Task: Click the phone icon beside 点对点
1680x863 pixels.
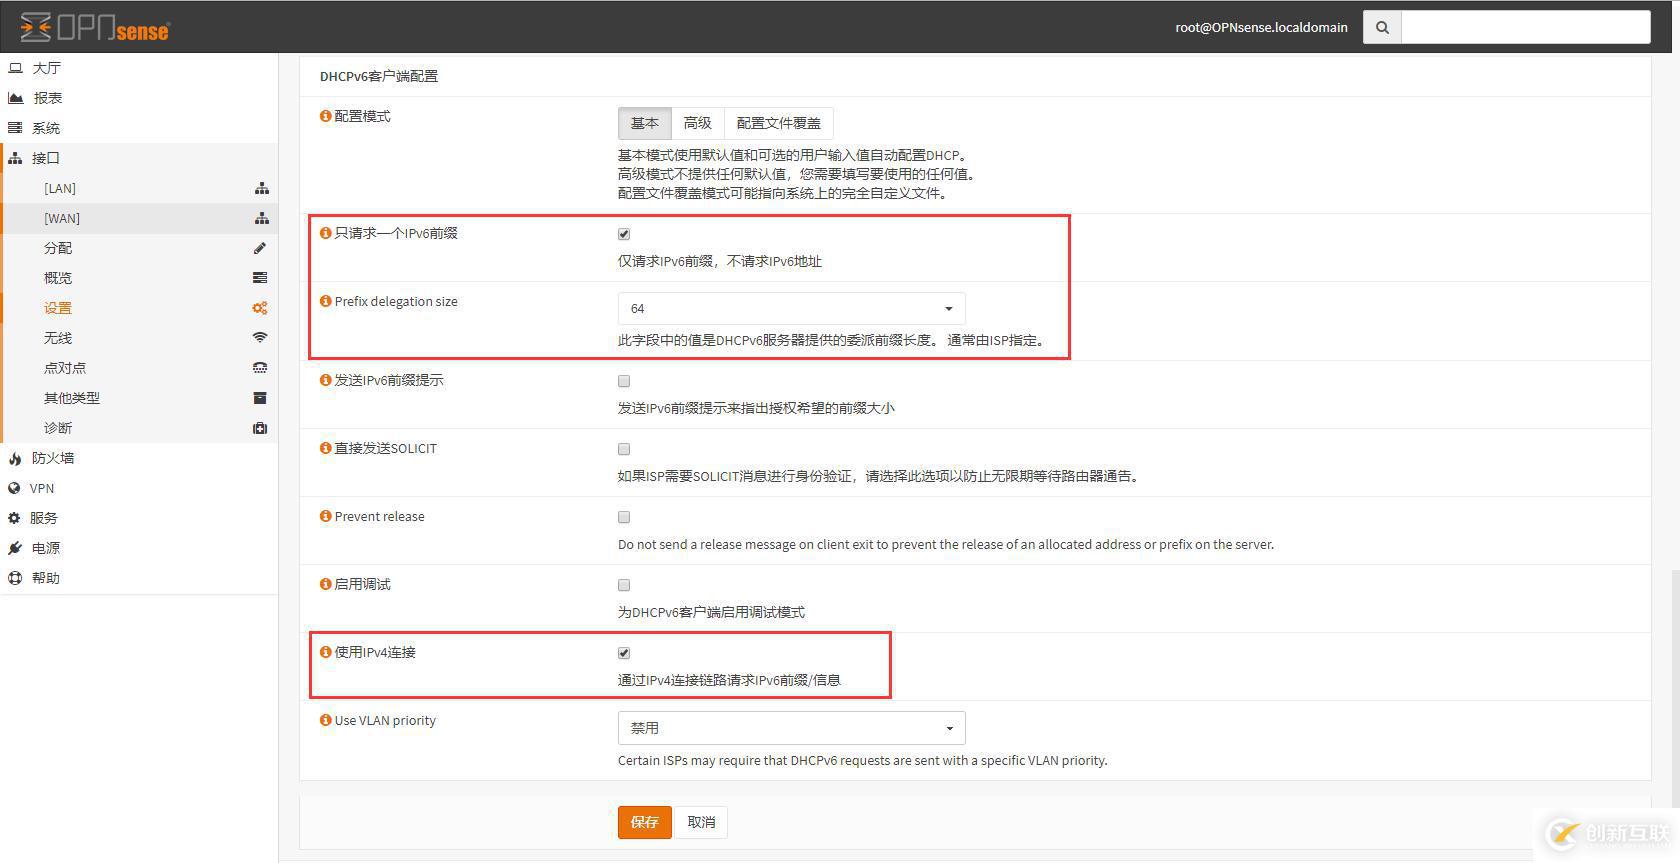Action: coord(260,368)
